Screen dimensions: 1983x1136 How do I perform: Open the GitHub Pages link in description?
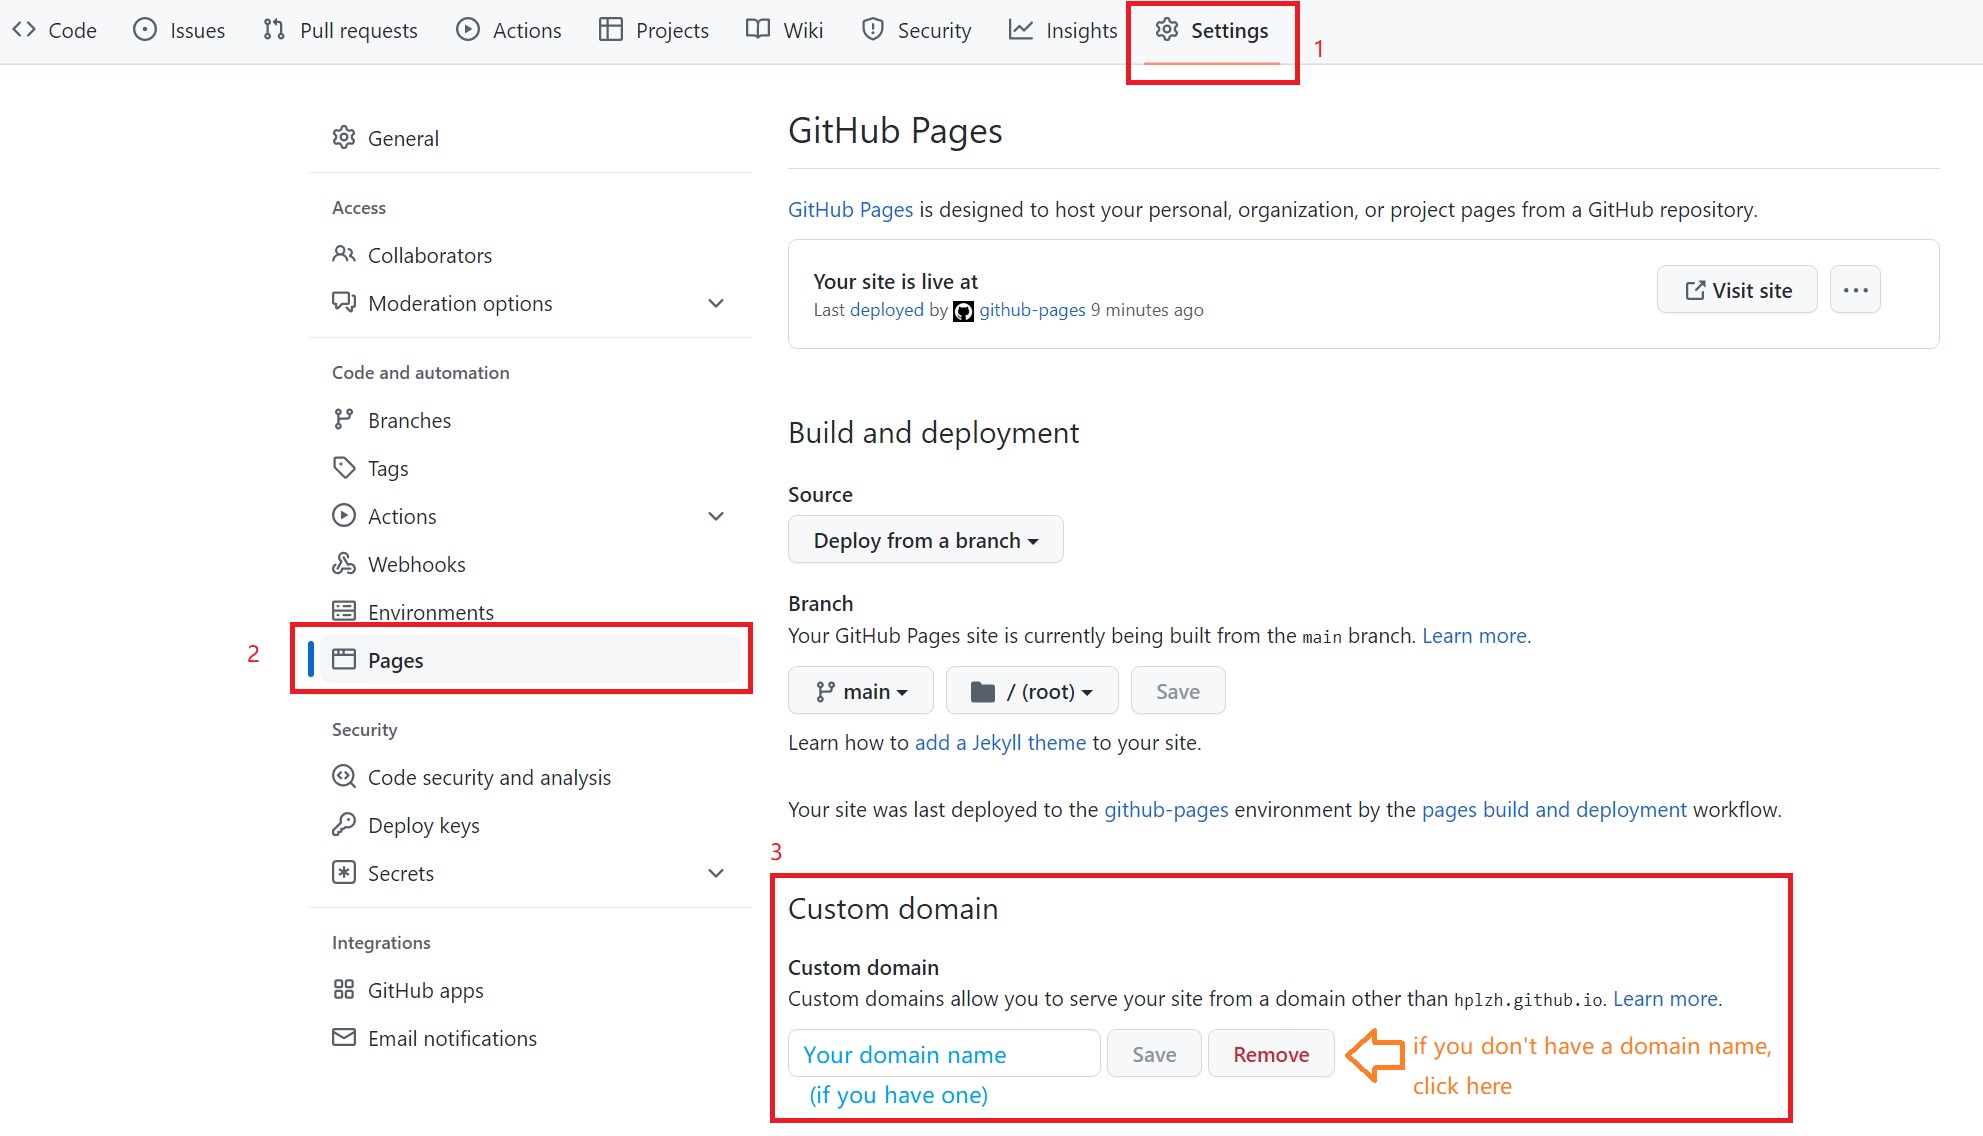[850, 209]
